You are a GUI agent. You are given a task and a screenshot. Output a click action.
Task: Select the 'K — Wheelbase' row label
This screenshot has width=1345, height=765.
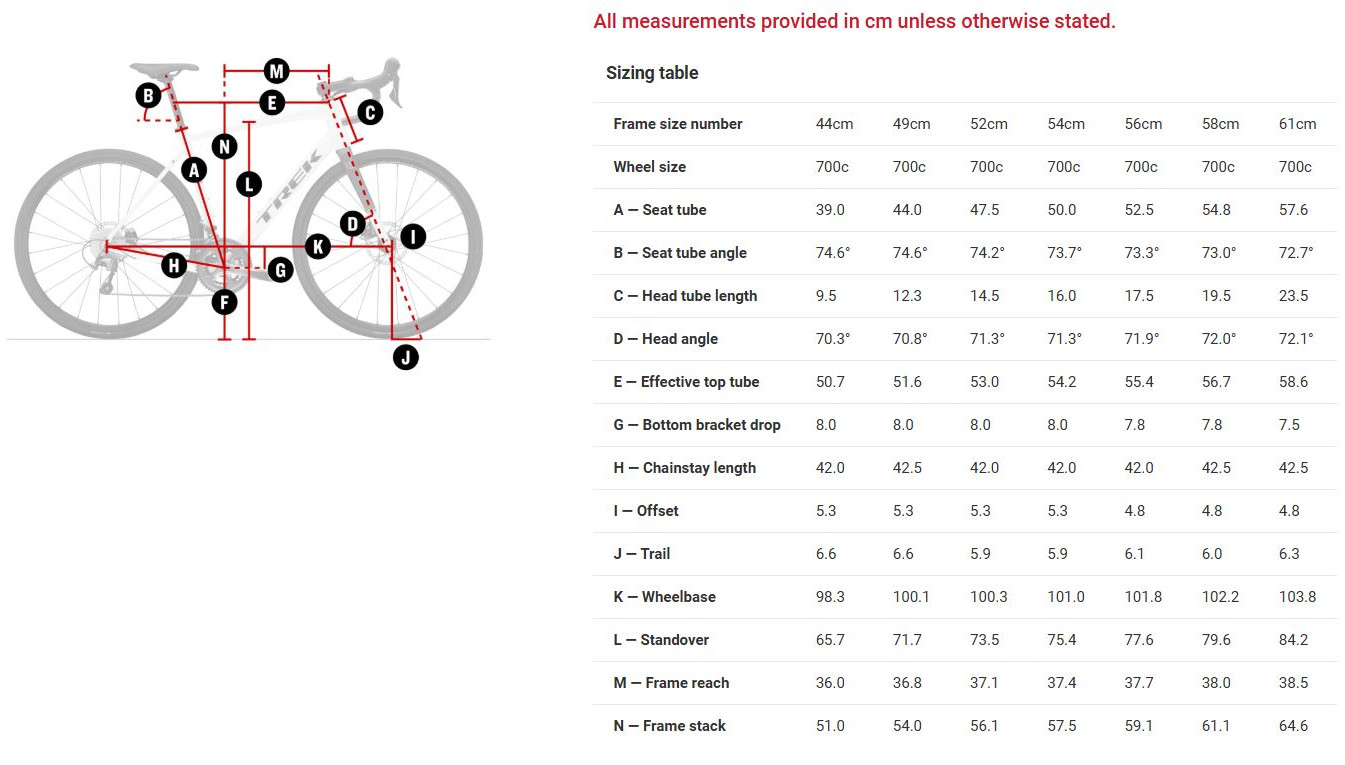pos(664,597)
